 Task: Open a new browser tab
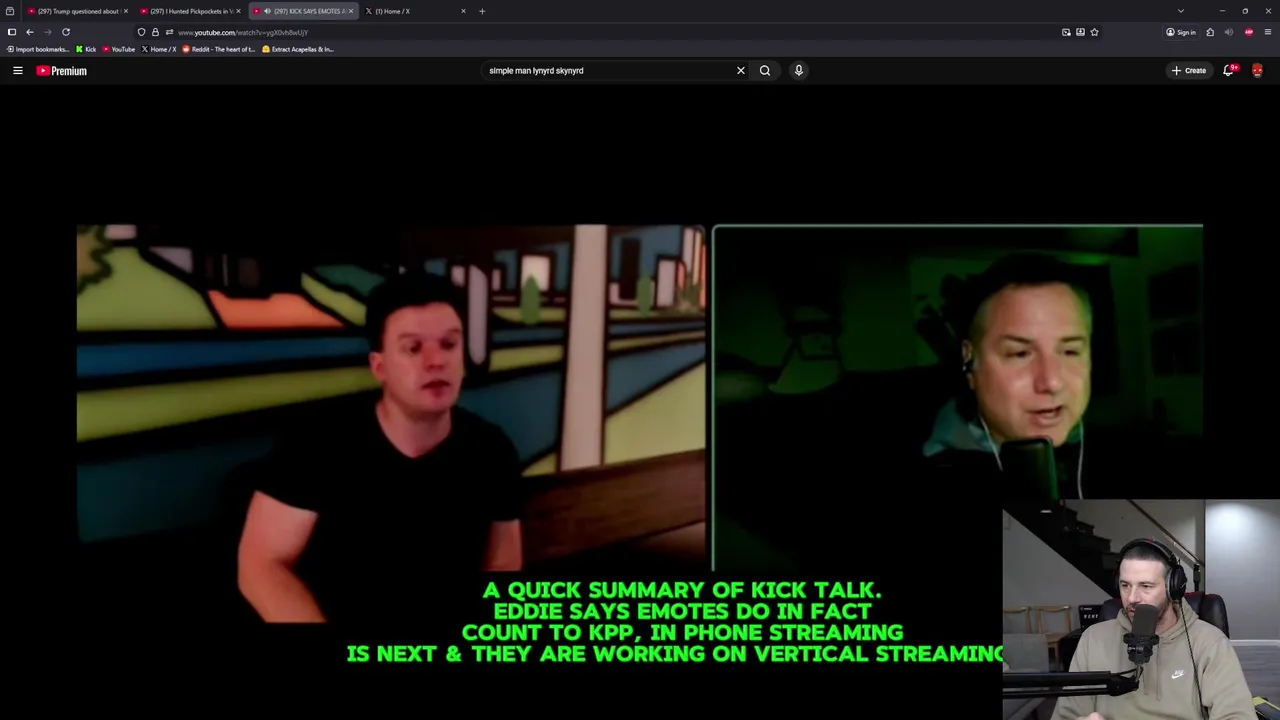(x=482, y=11)
